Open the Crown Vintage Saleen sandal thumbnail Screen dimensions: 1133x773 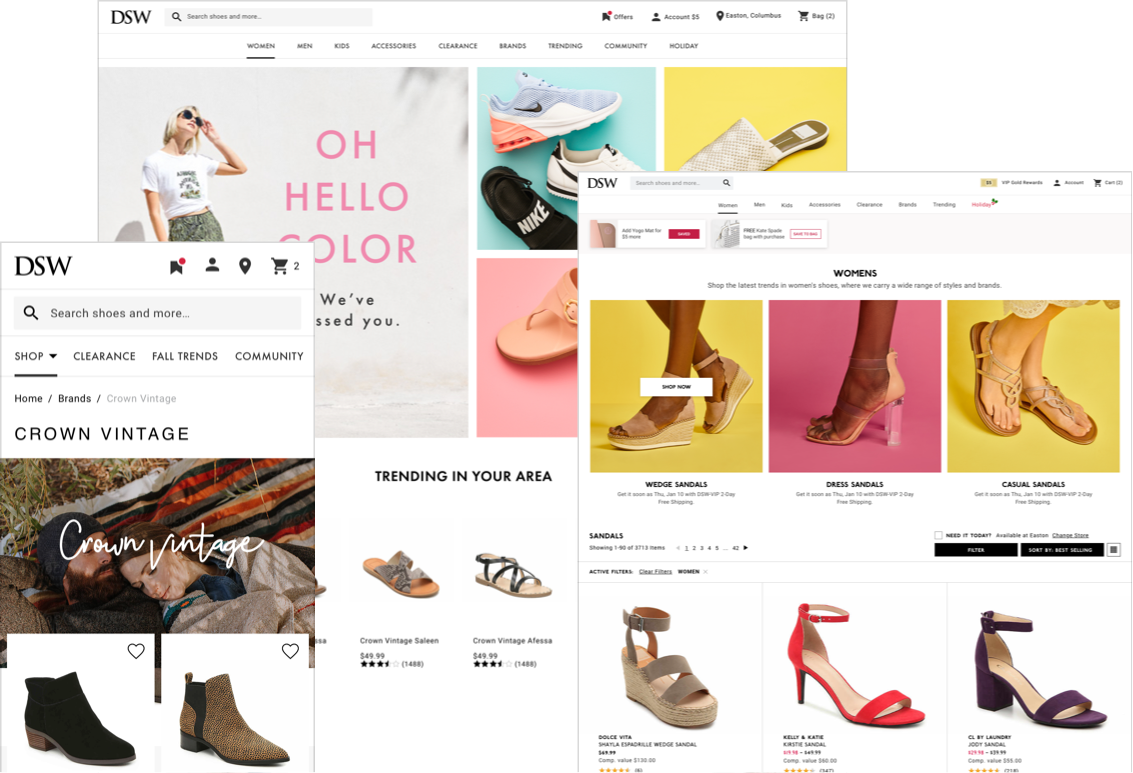[401, 574]
